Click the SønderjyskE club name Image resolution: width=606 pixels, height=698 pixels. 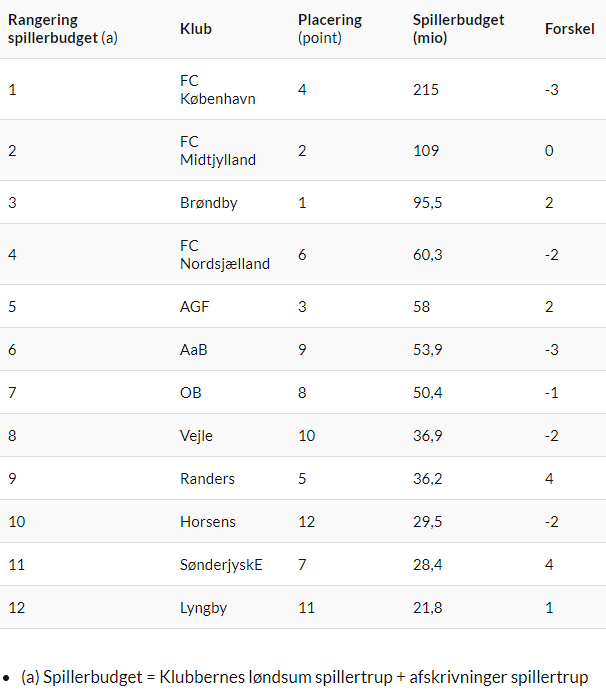pyautogui.click(x=221, y=565)
